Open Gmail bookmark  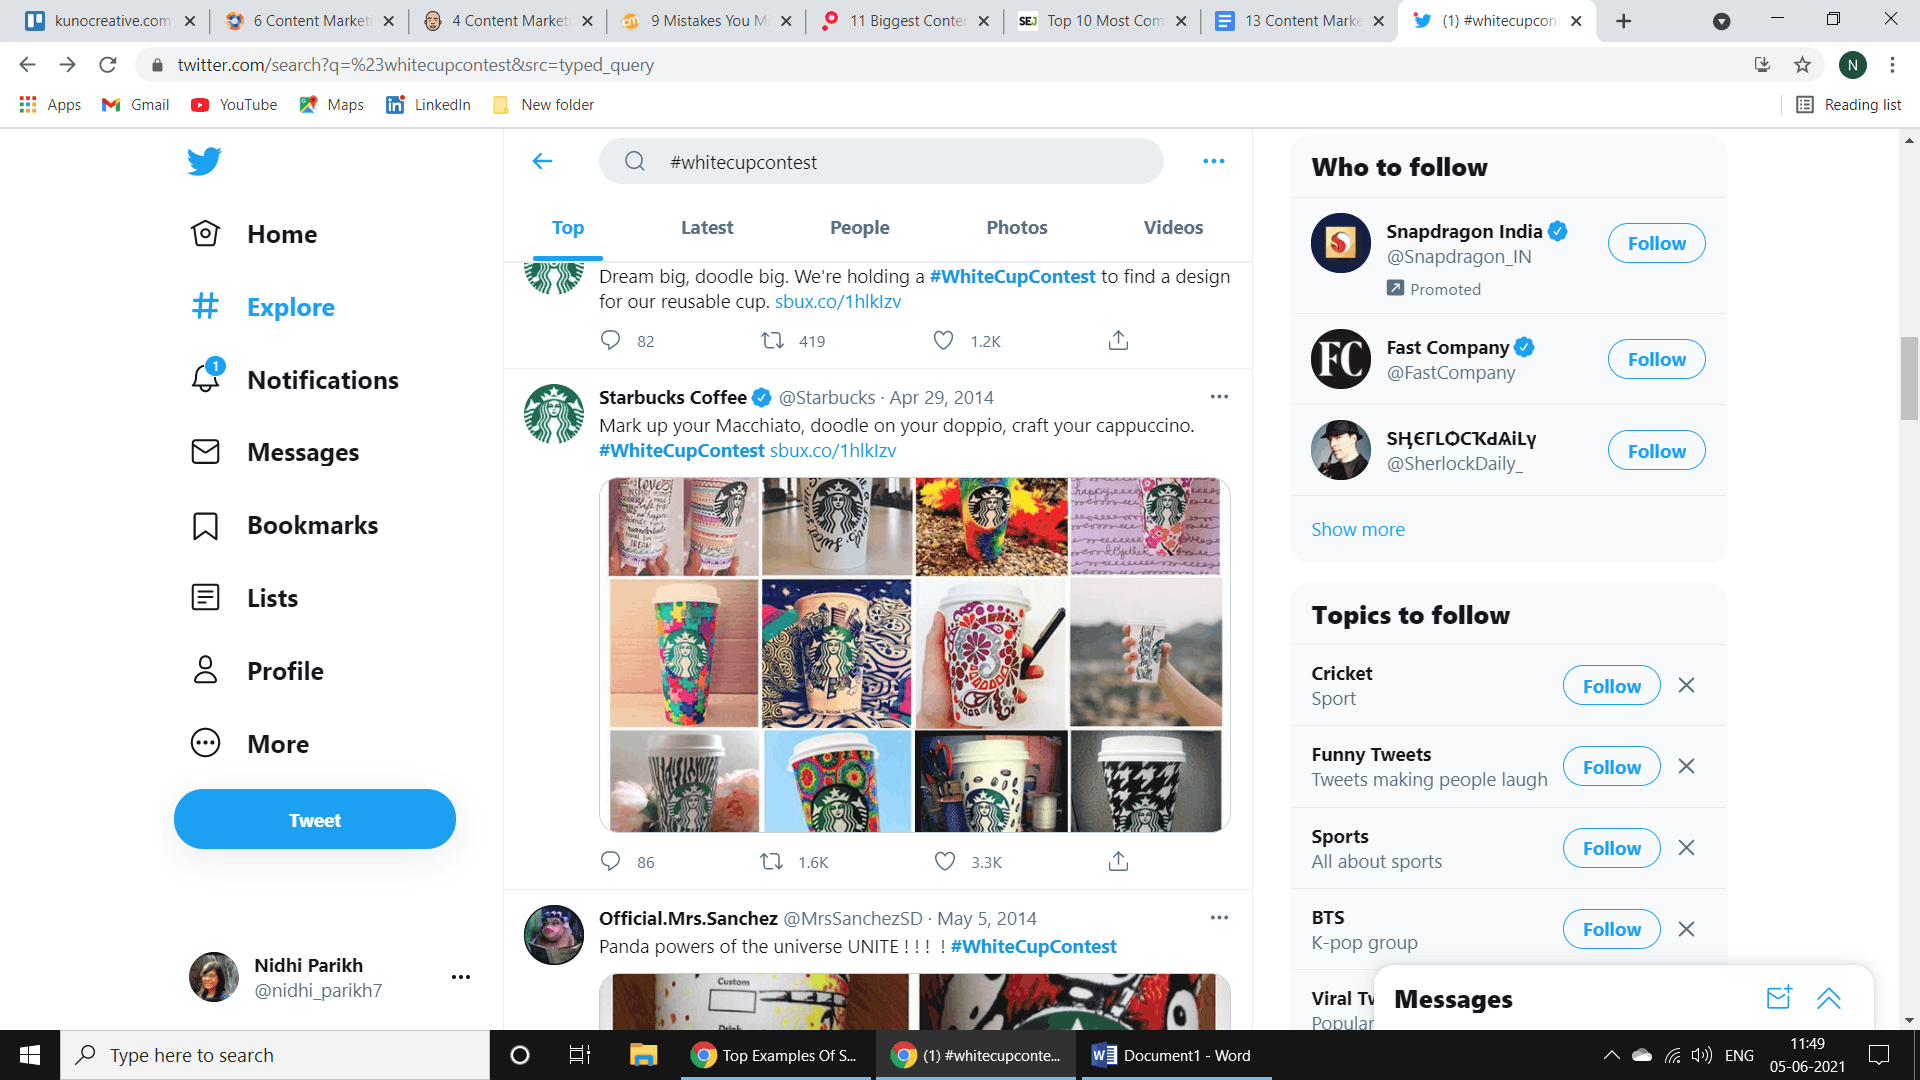[136, 105]
